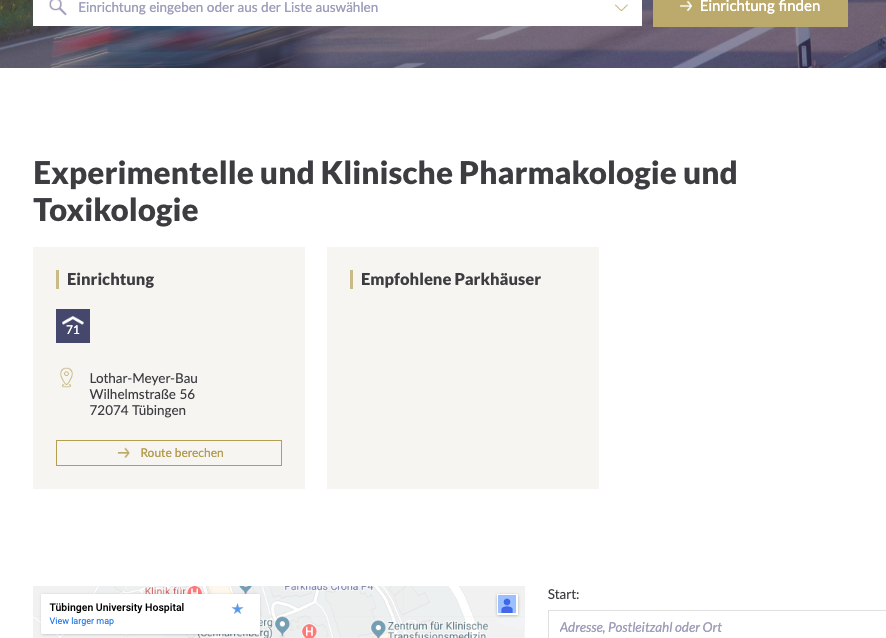Click the Start address input field
Screen dimensions: 886x638
click(716, 626)
